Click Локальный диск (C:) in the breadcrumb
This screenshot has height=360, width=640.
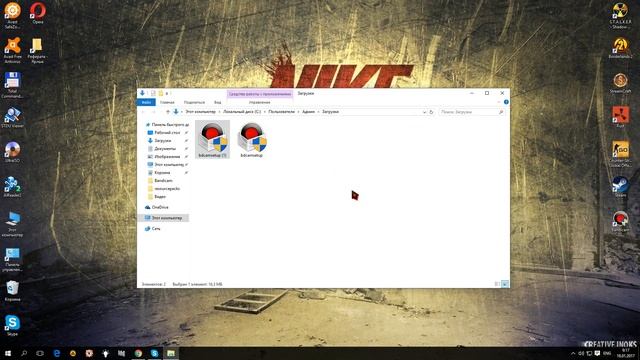coord(242,112)
